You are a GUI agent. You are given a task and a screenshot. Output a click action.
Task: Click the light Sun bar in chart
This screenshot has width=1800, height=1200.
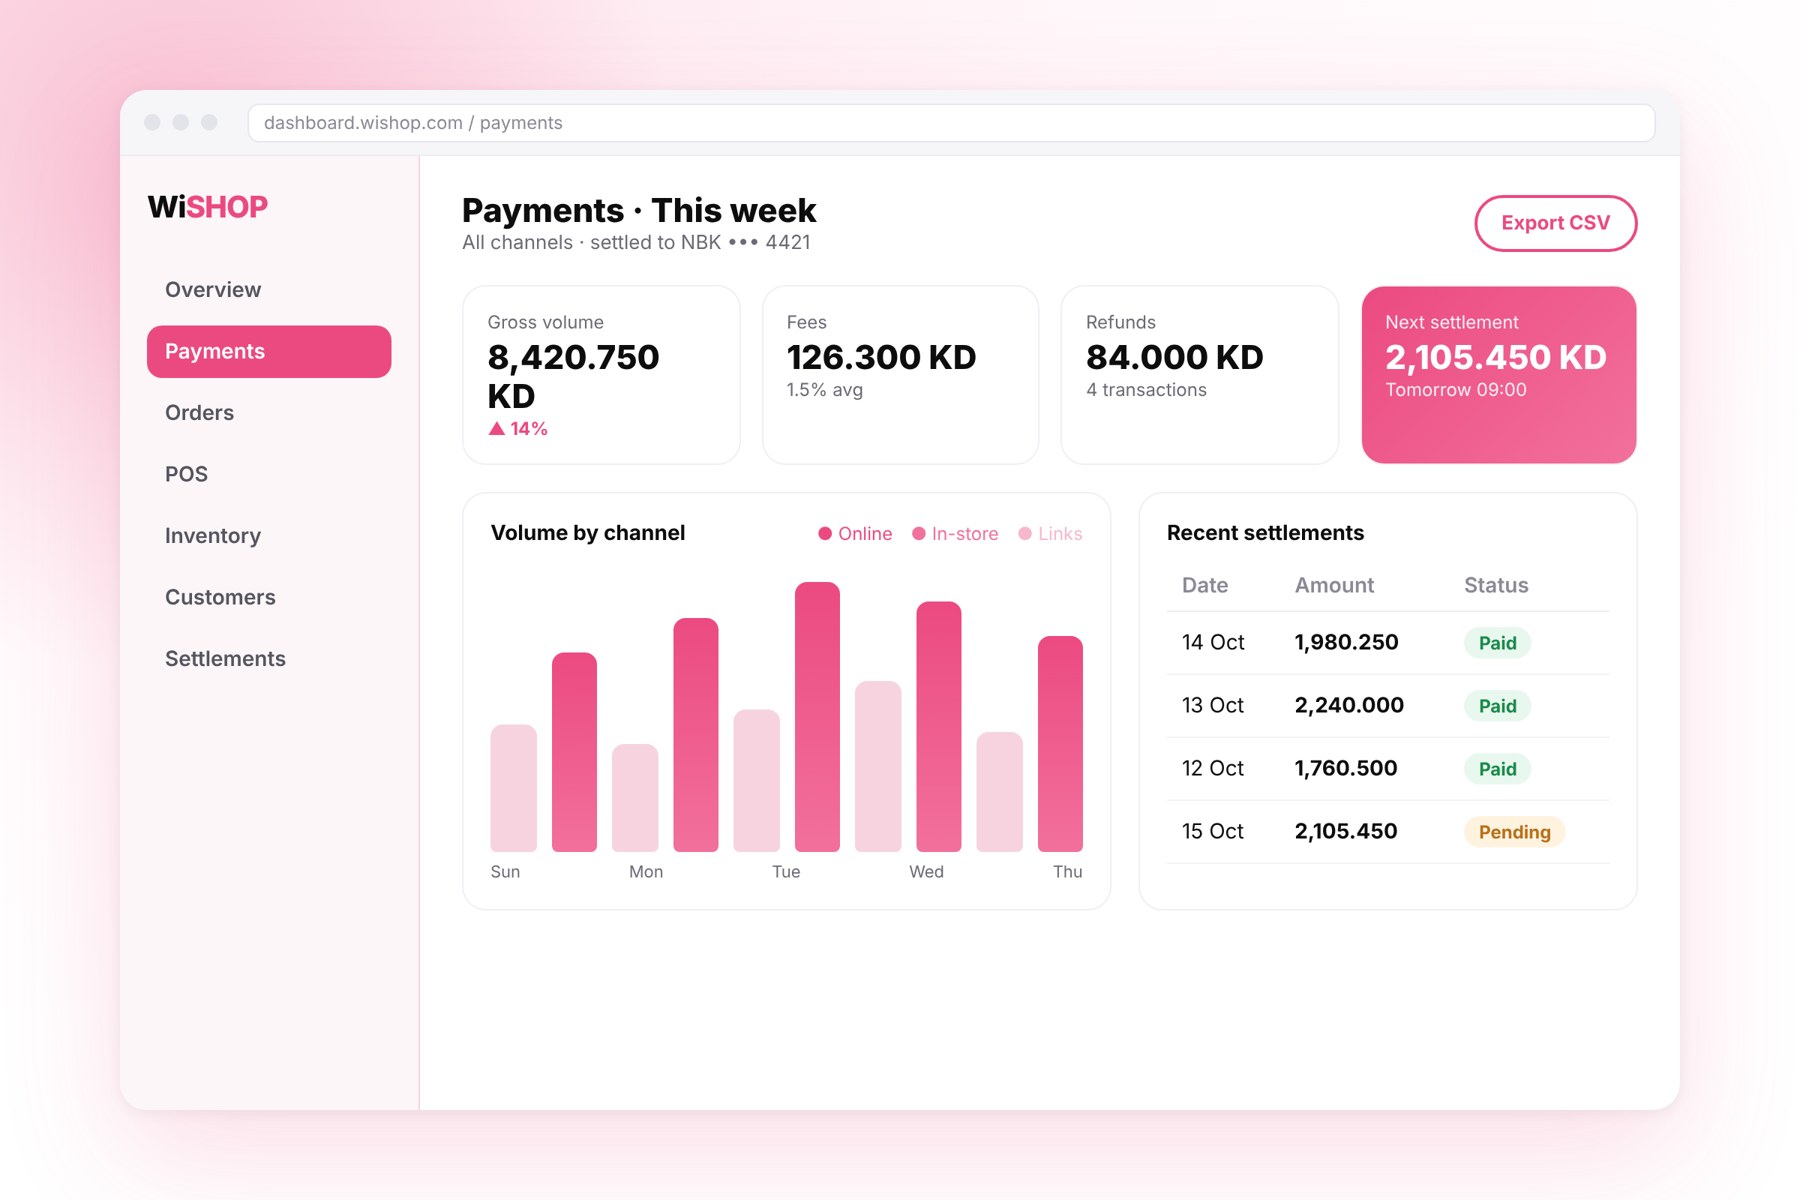(513, 788)
